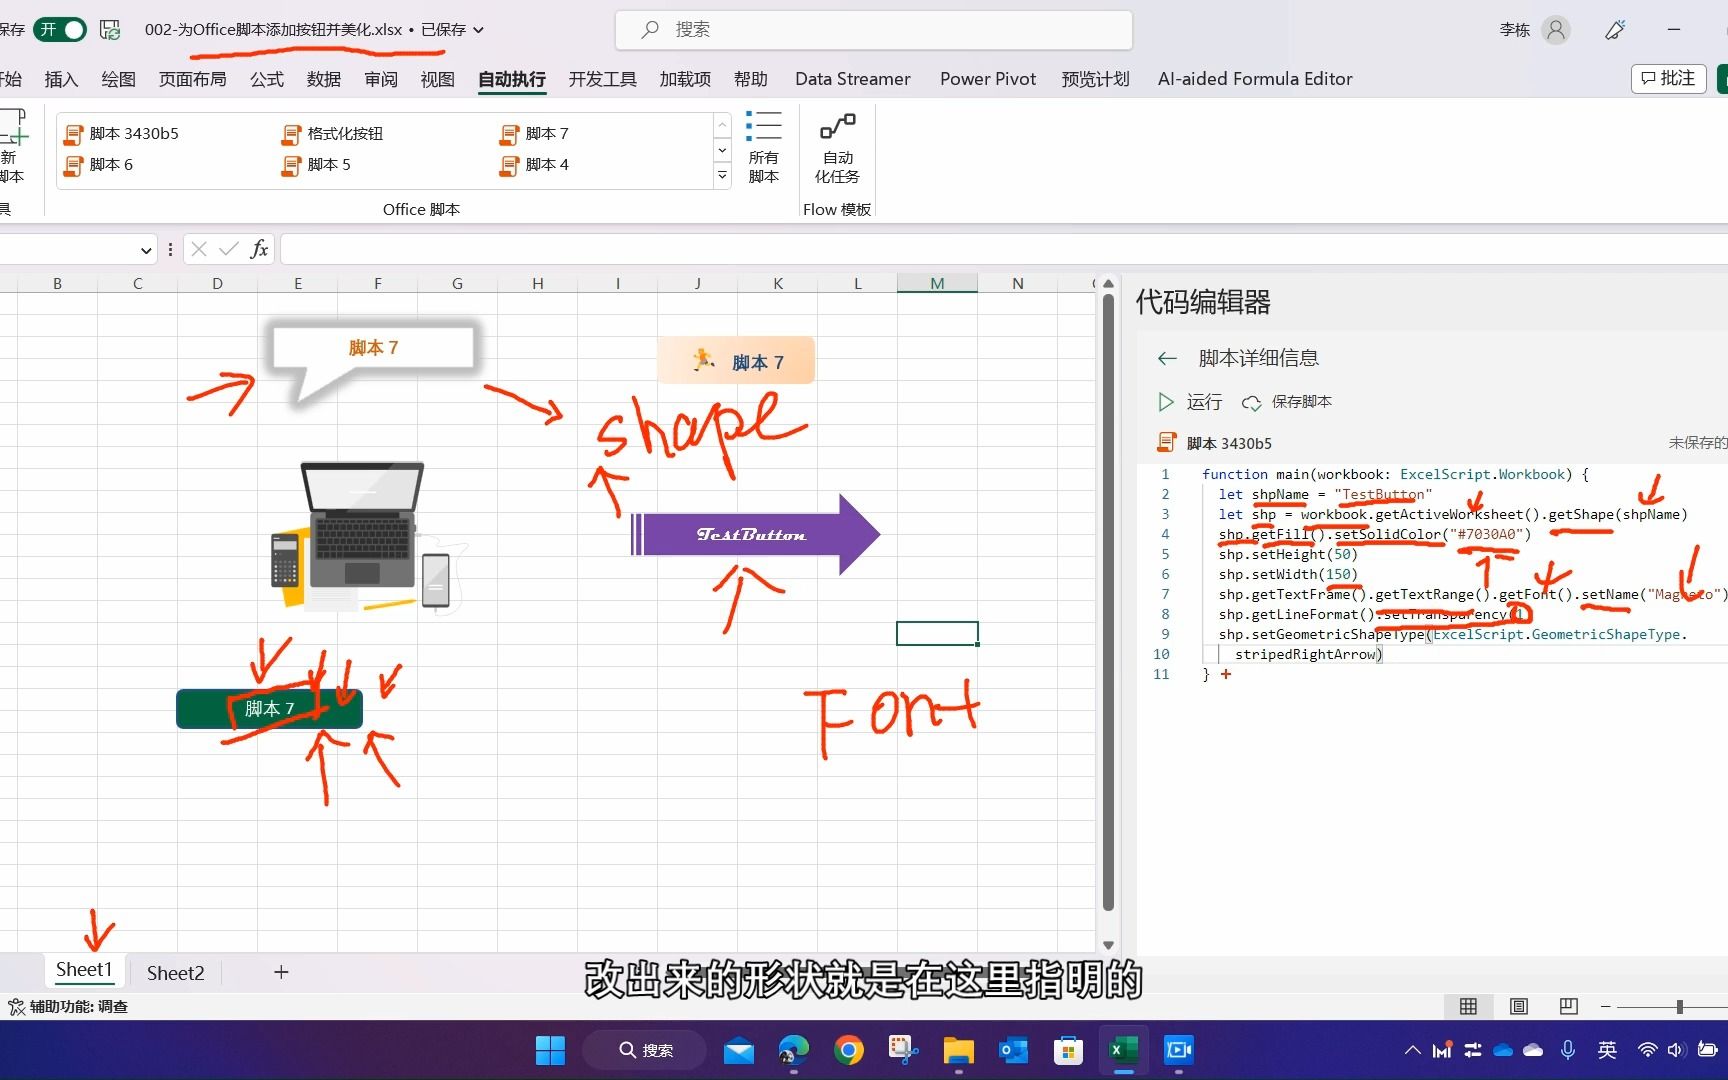
Task: Select the 格式化按钮 script icon
Action: pyautogui.click(x=333, y=133)
